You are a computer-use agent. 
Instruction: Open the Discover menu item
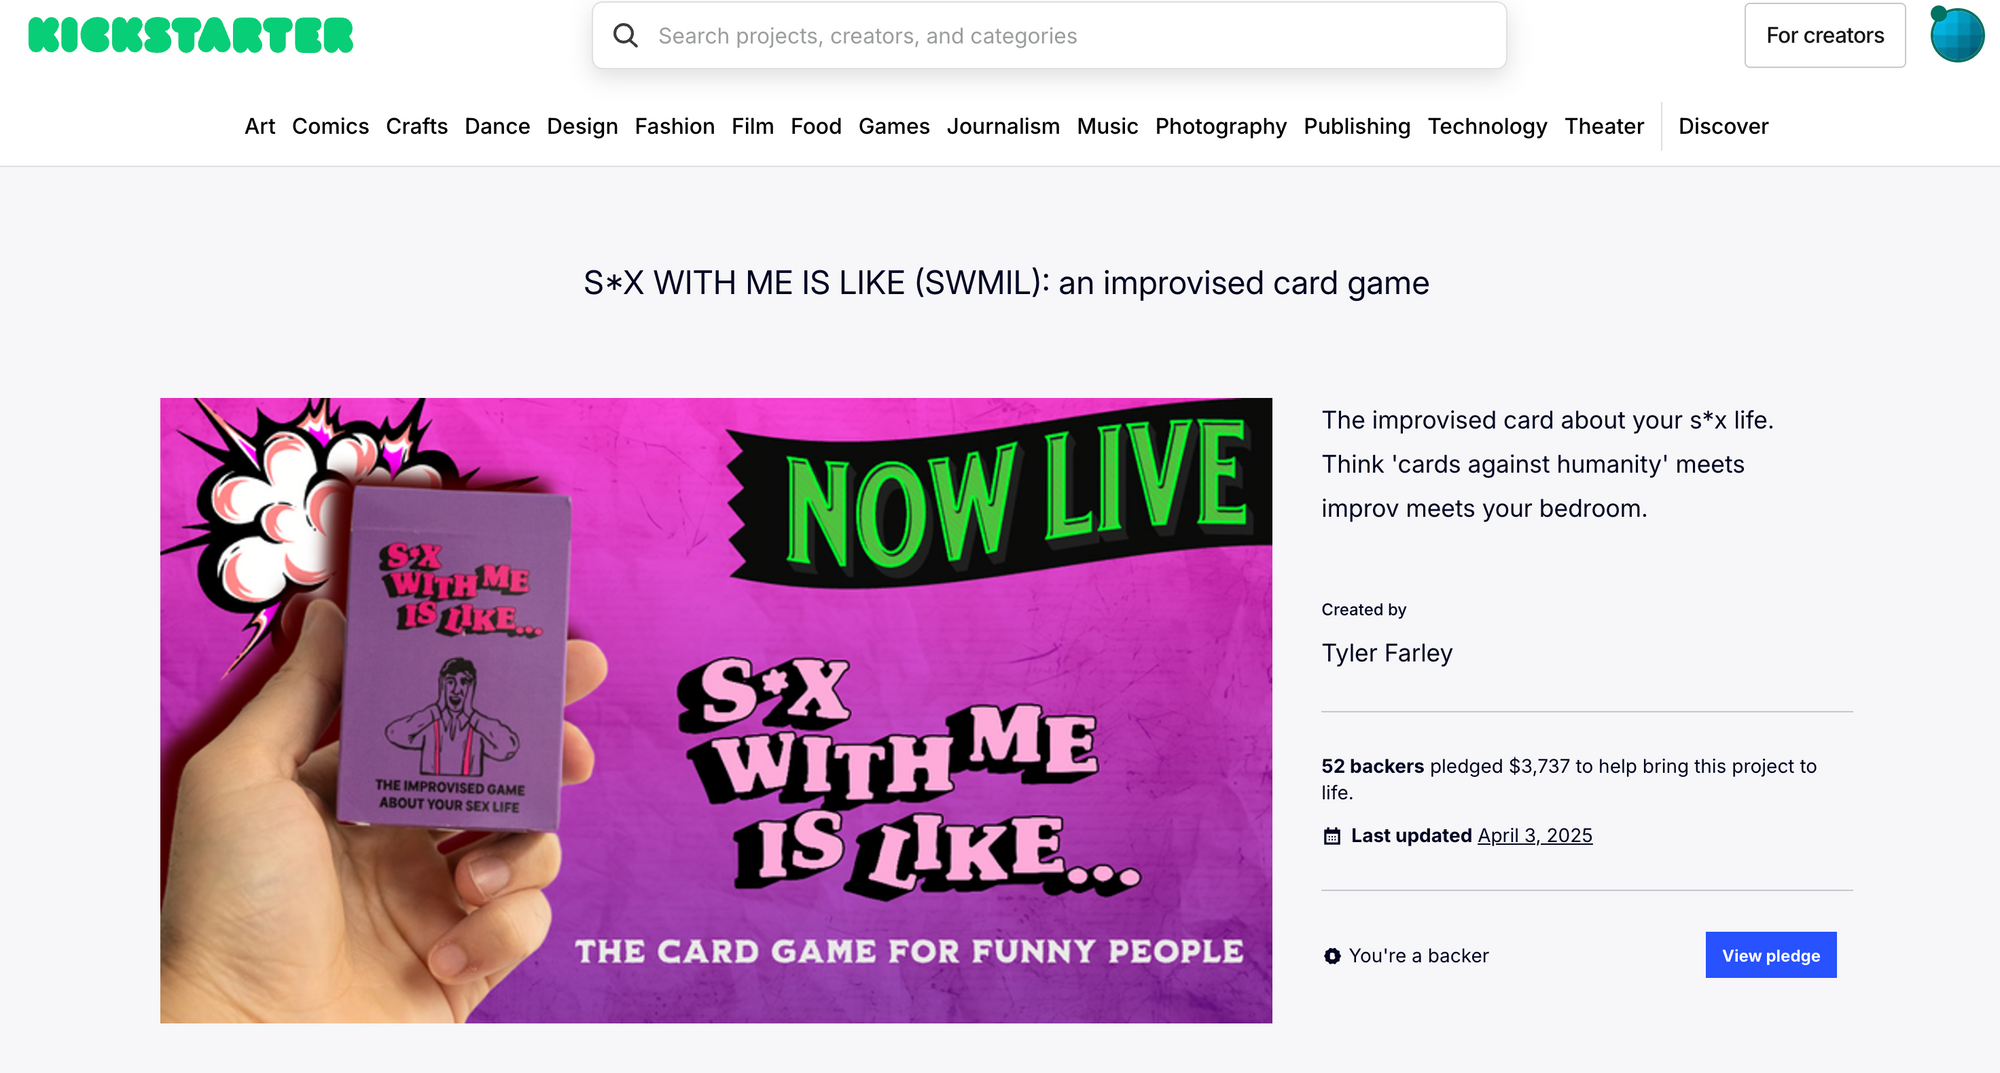1723,126
